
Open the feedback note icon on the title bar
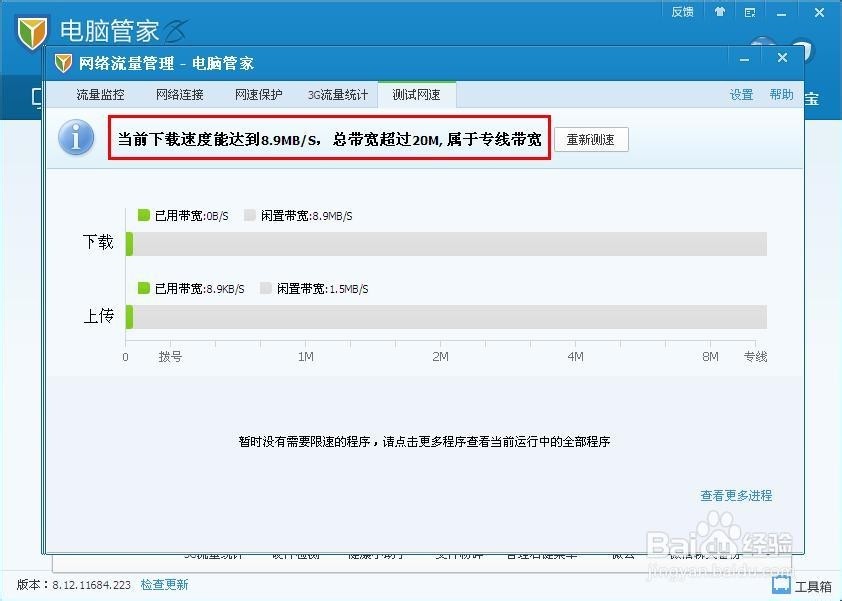[749, 12]
